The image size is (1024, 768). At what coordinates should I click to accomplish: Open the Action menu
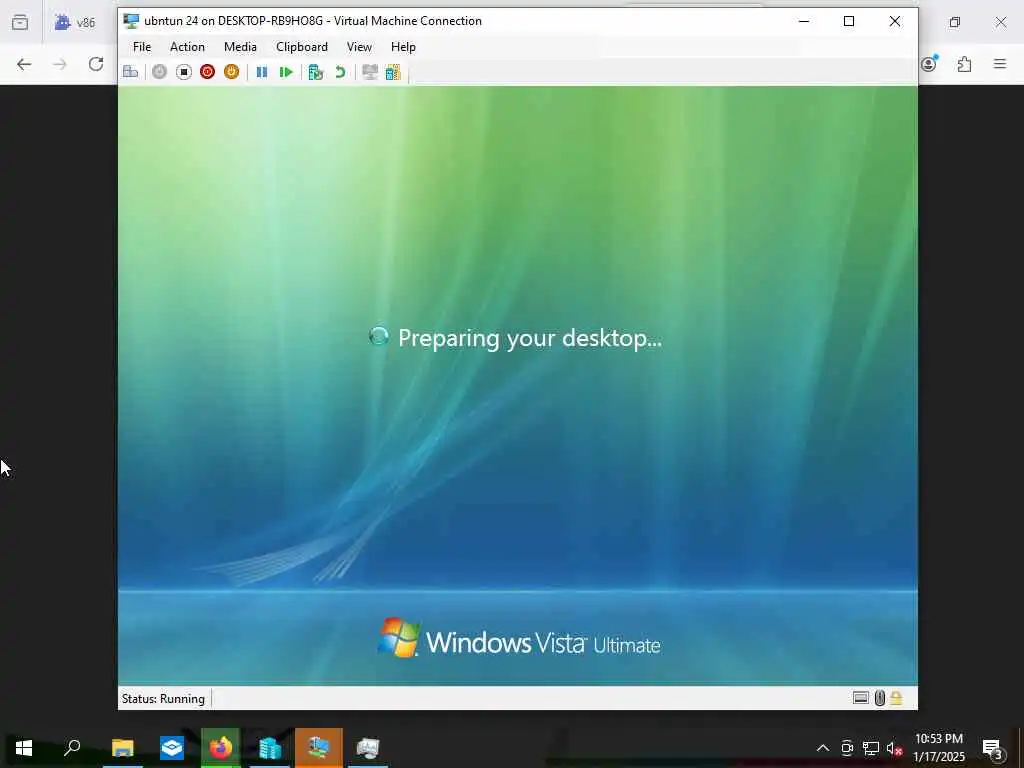pos(187,47)
